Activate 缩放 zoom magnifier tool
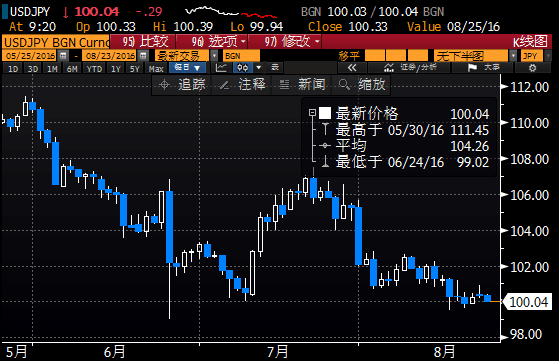This screenshot has width=559, height=361. (361, 85)
